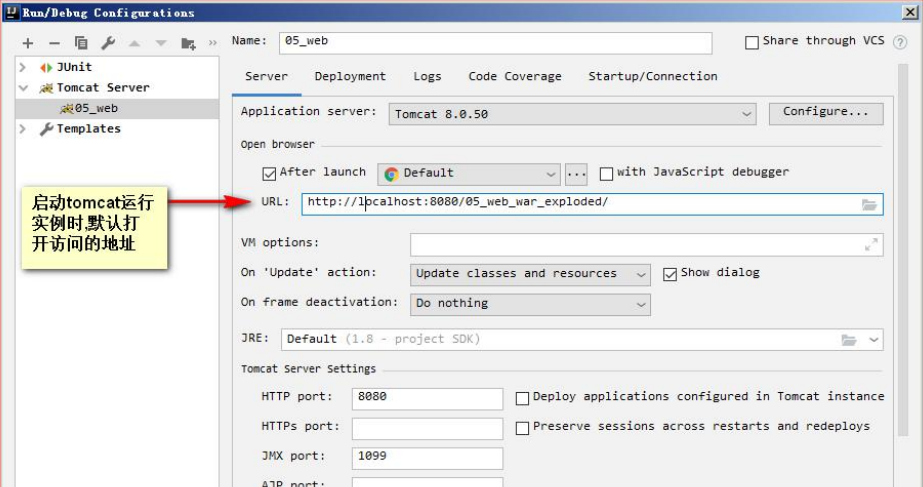This screenshot has height=487, width=923.
Task: Expand VM options field icon
Action: (871, 244)
